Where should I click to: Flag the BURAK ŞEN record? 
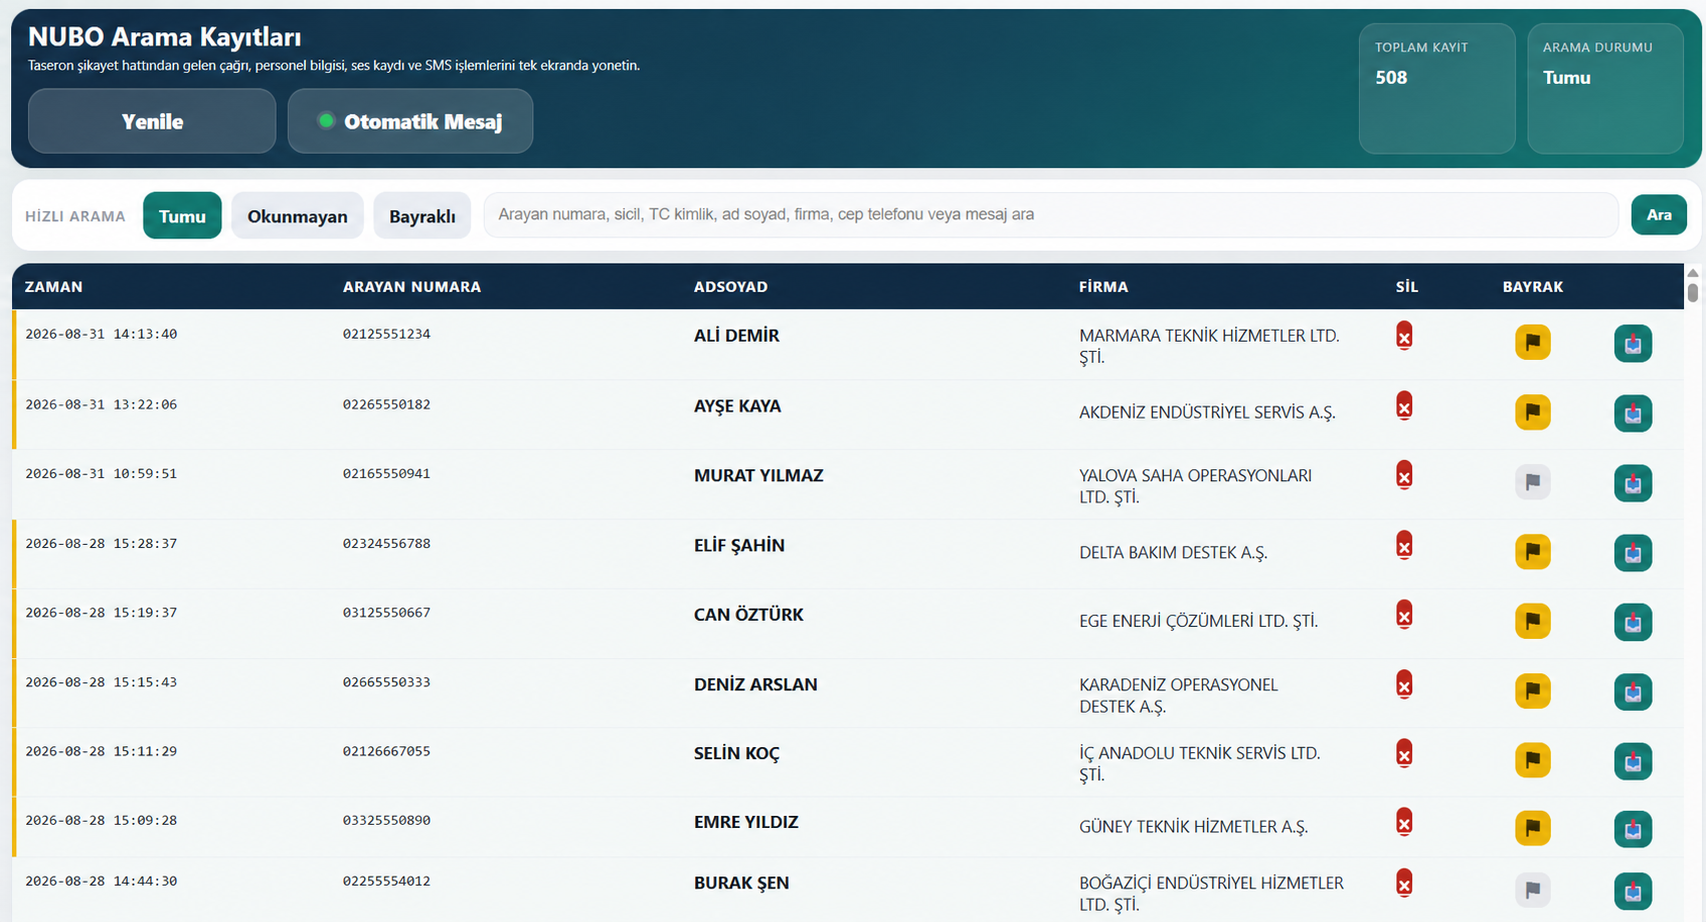click(x=1533, y=889)
